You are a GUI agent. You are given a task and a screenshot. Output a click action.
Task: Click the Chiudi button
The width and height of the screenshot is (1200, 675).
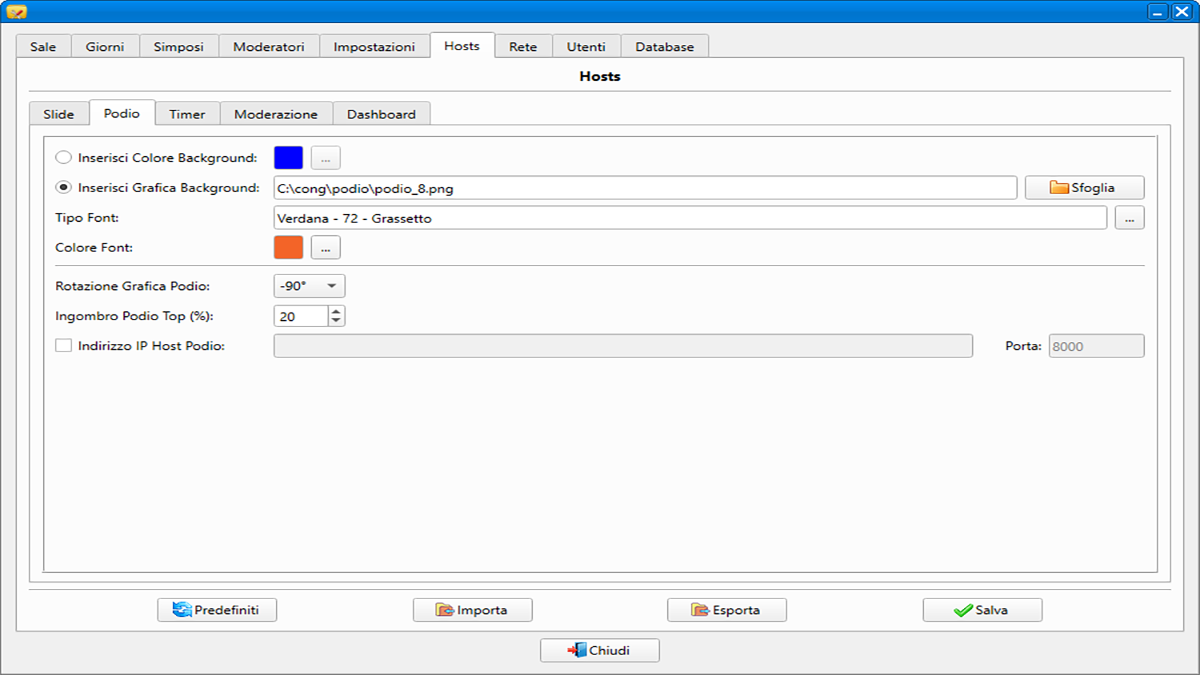click(x=600, y=650)
